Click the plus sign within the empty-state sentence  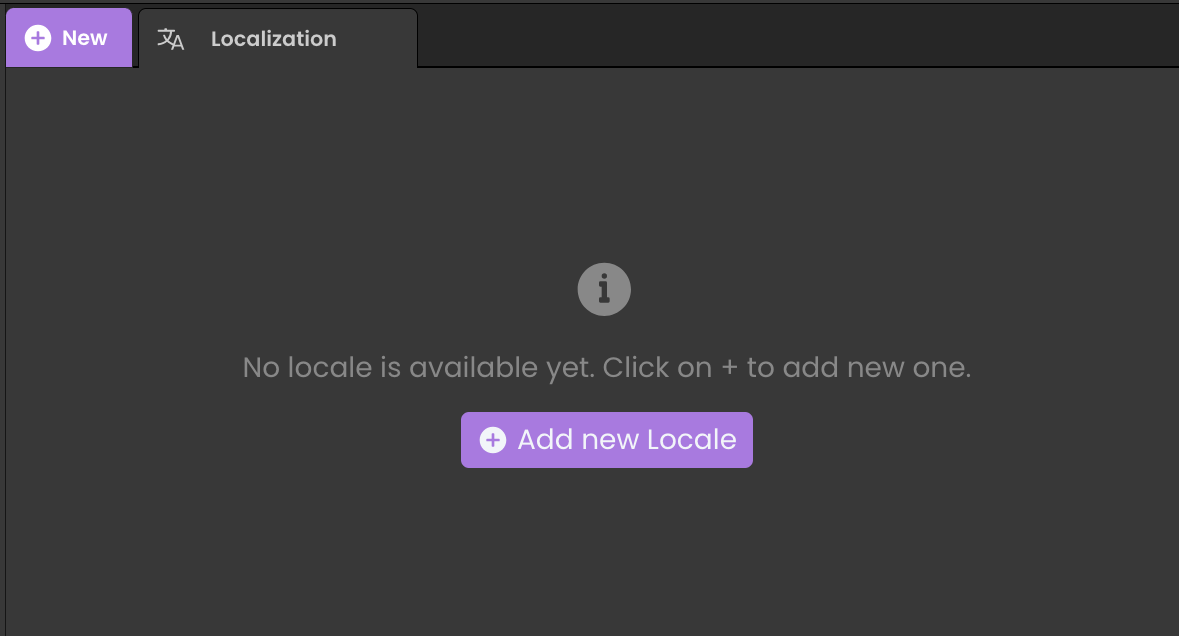(x=729, y=368)
